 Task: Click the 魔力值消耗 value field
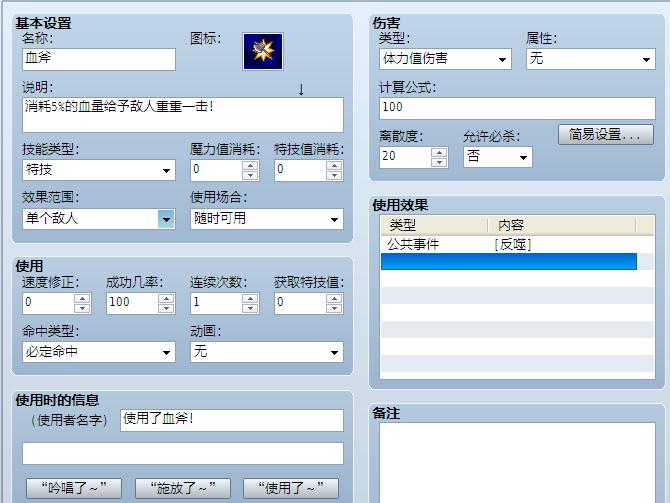[x=216, y=170]
